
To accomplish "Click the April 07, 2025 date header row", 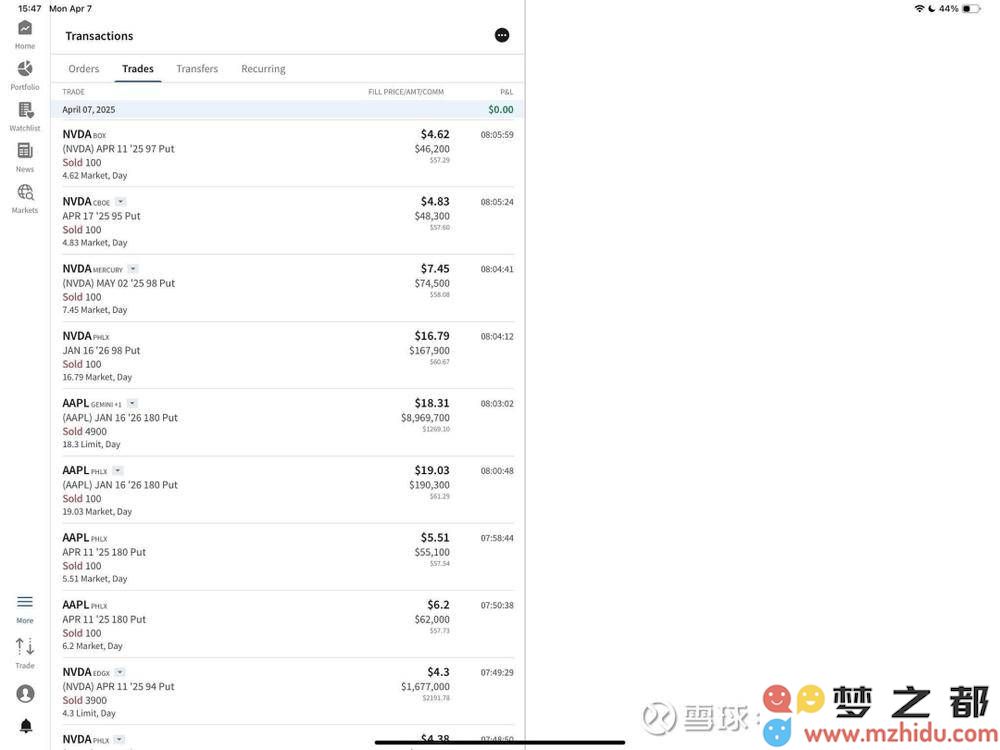I will click(288, 110).
